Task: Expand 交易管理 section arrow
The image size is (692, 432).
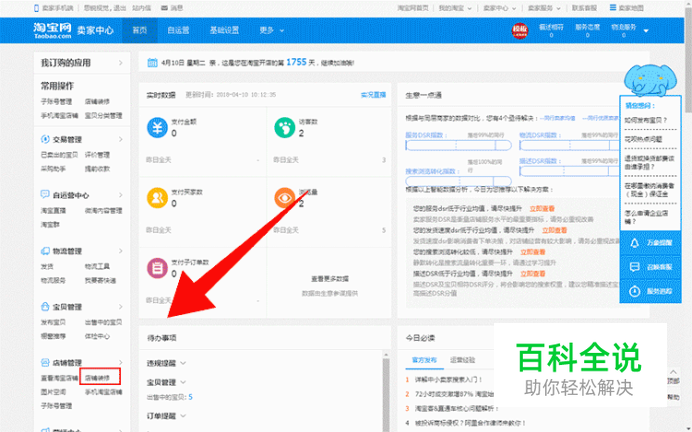Action: point(120,139)
